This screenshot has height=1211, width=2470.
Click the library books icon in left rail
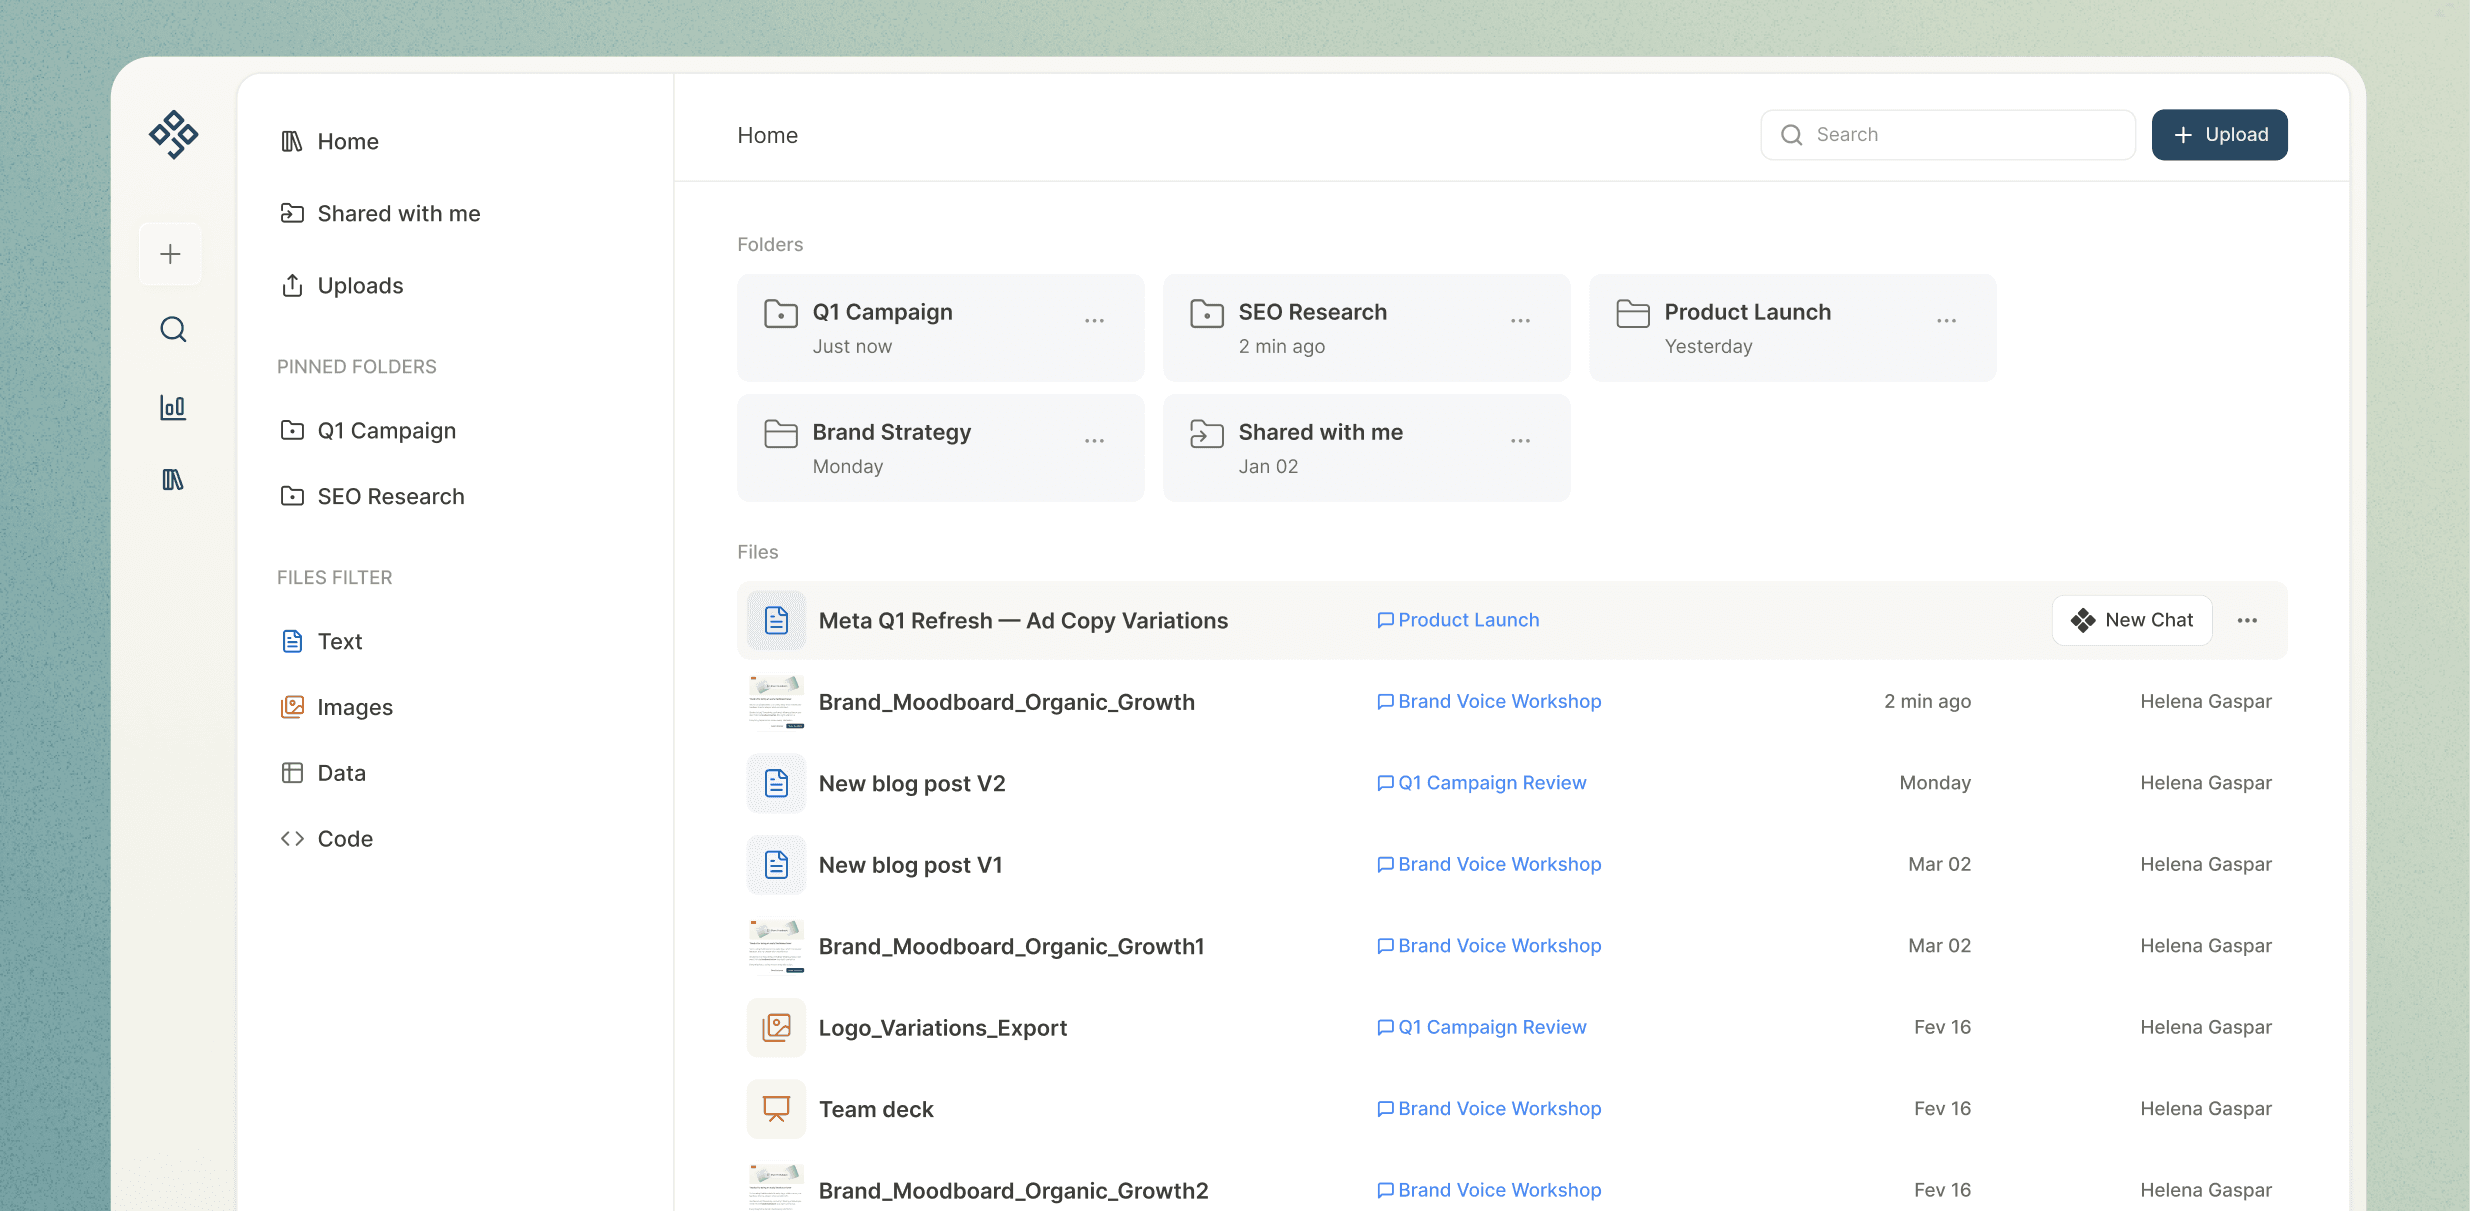click(x=173, y=480)
